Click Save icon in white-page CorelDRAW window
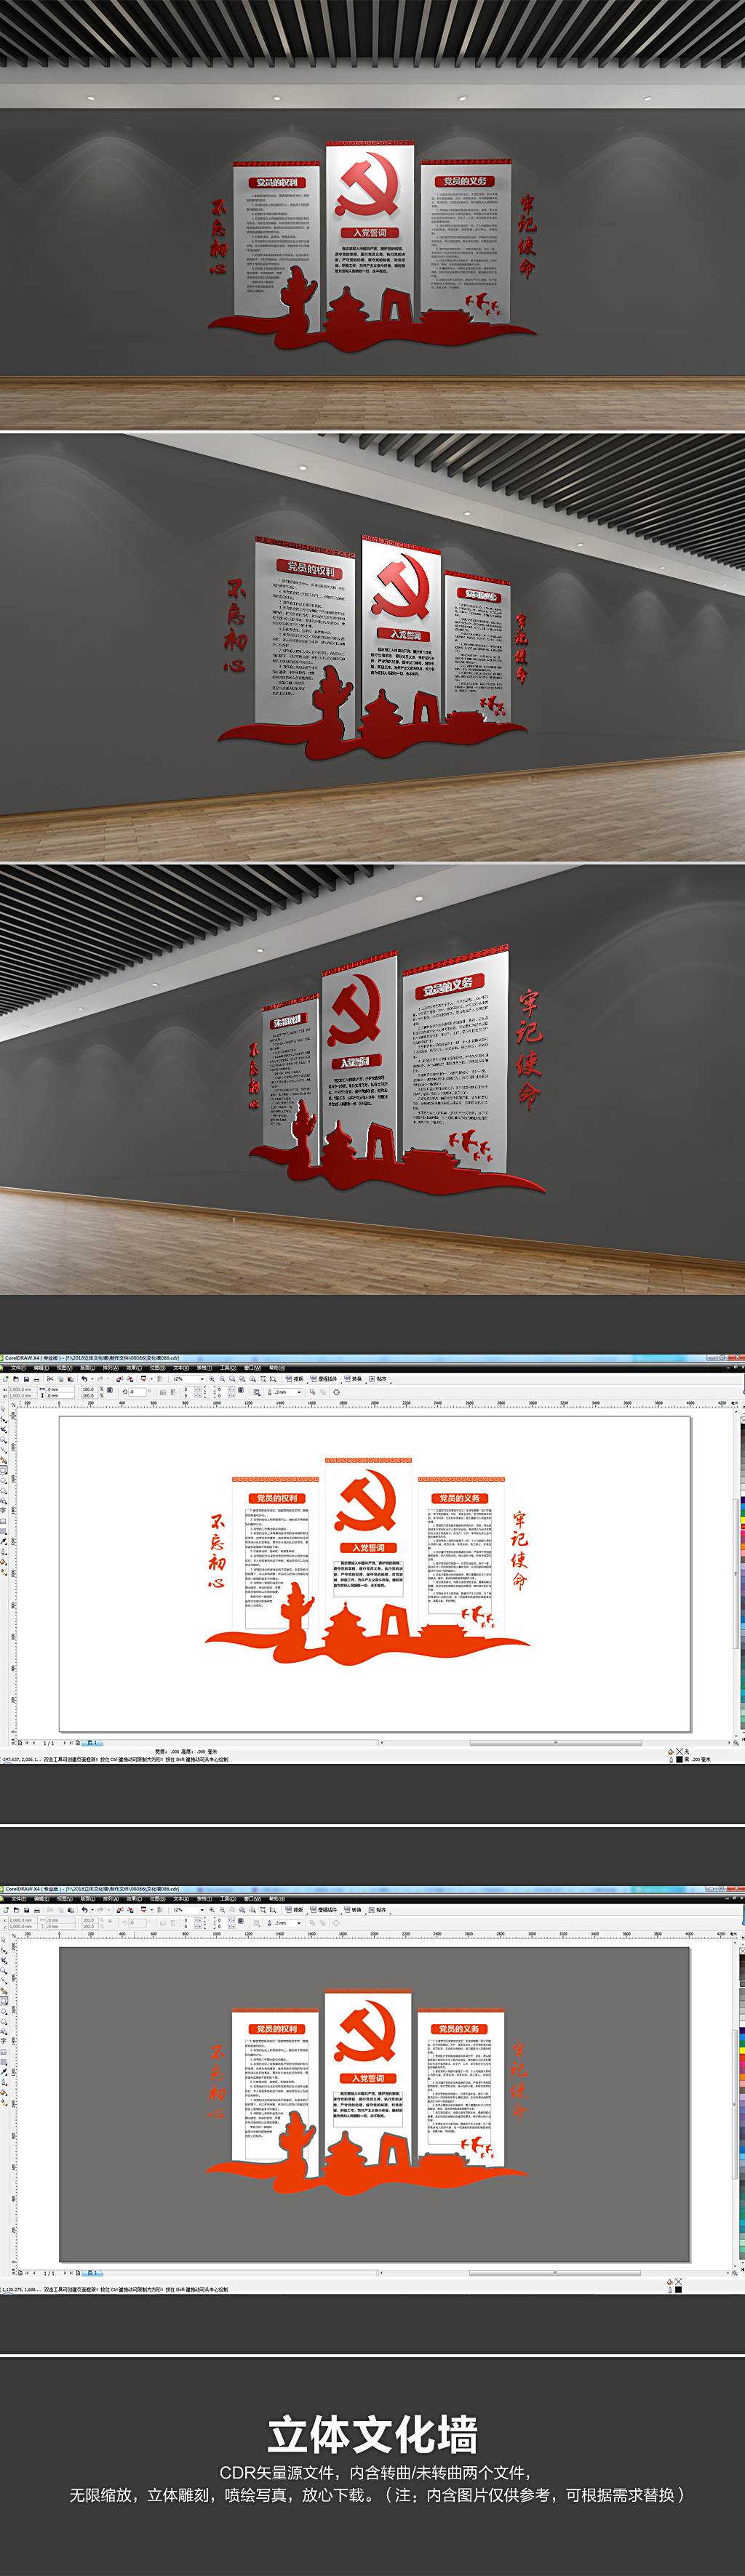This screenshot has width=745, height=2576. [26, 1379]
